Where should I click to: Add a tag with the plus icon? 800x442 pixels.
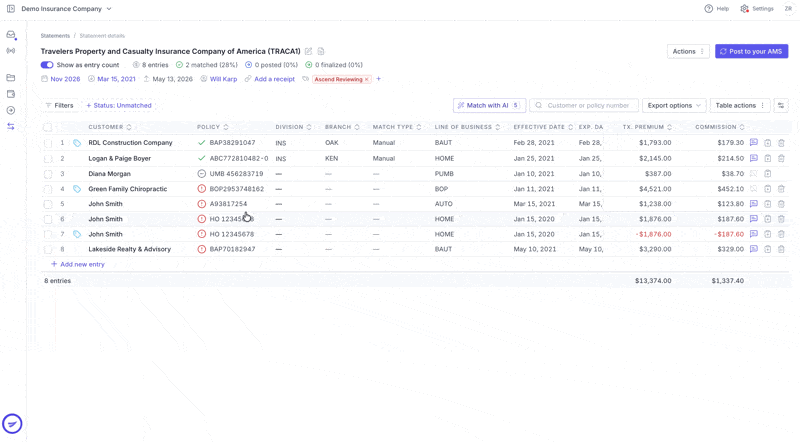379,79
